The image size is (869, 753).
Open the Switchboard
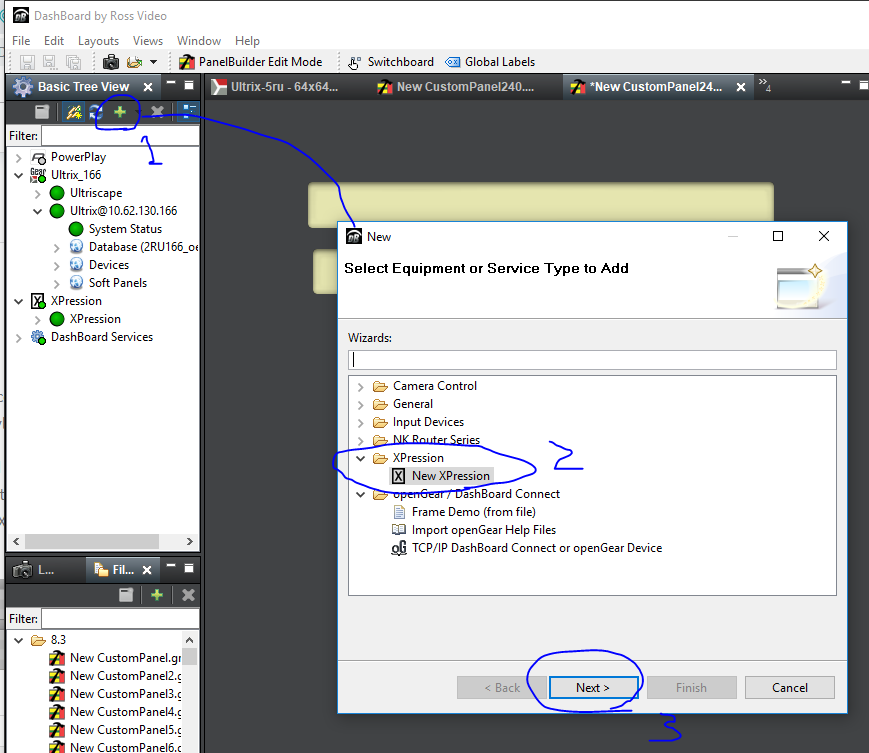pos(391,62)
